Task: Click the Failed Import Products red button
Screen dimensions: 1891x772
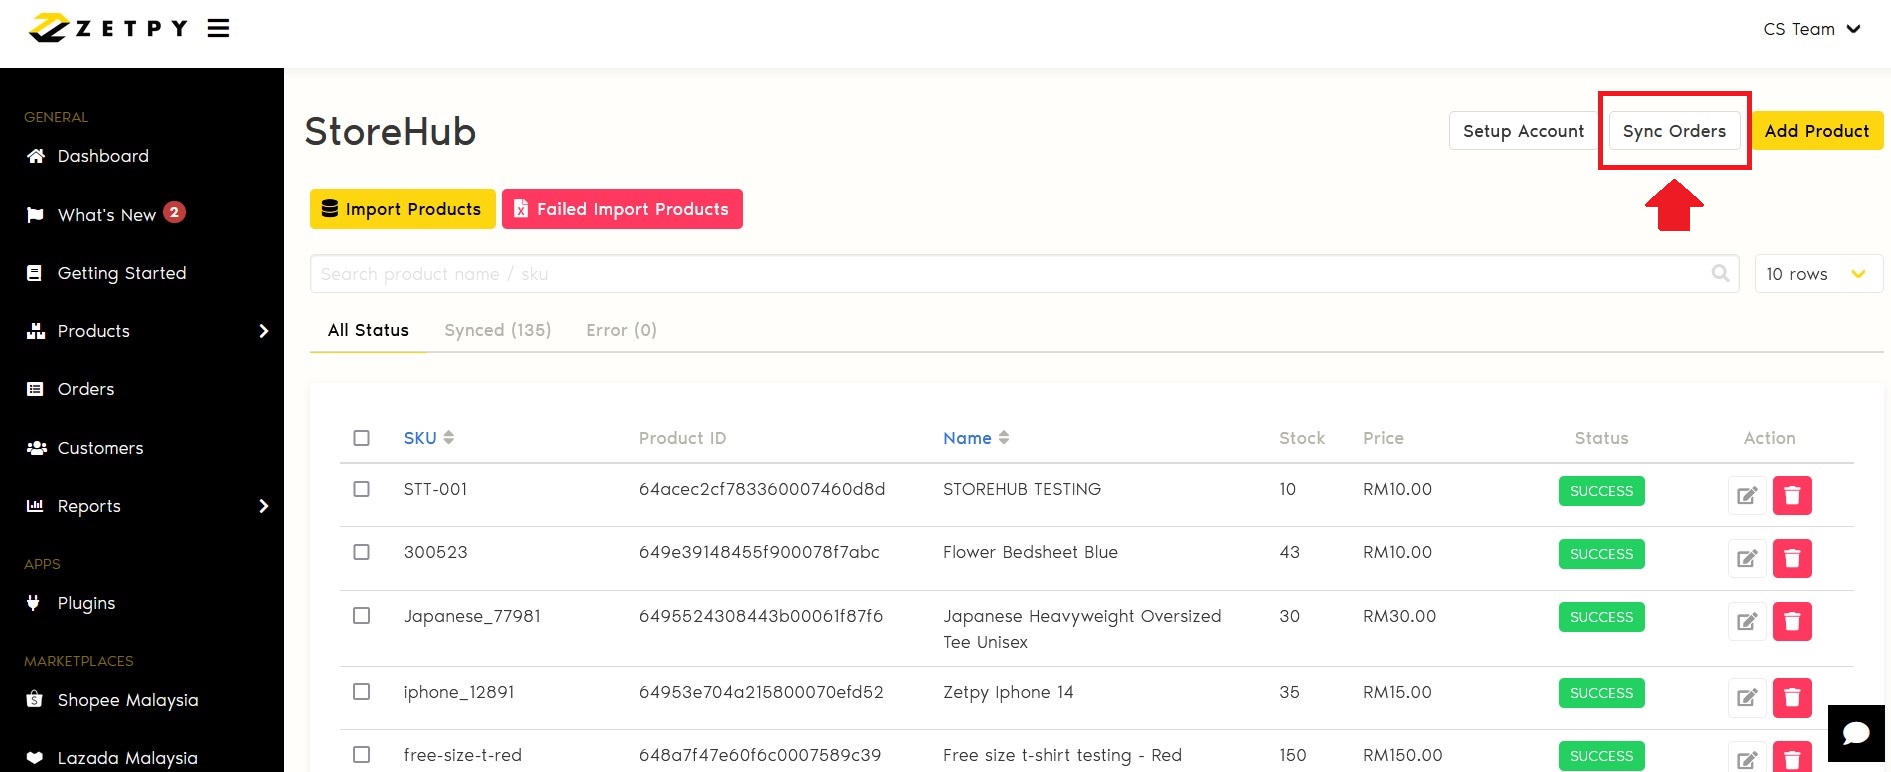Action: (x=622, y=209)
